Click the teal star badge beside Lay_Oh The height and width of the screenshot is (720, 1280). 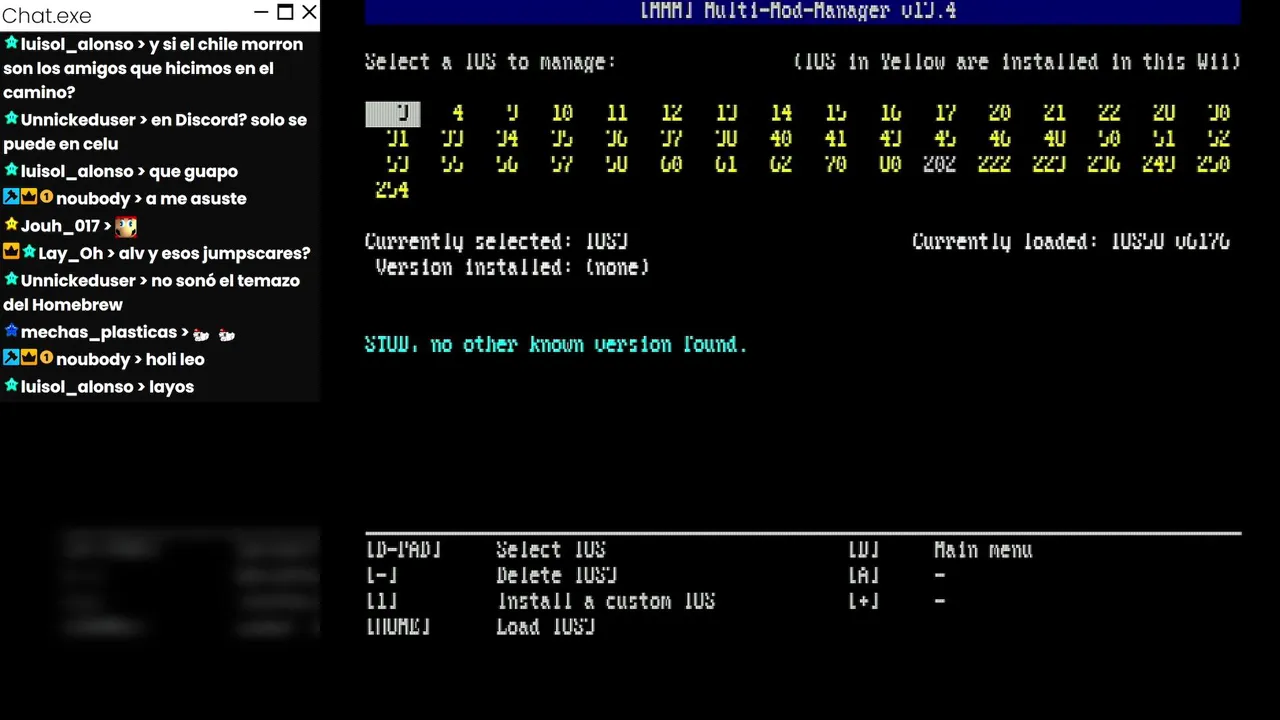point(29,252)
